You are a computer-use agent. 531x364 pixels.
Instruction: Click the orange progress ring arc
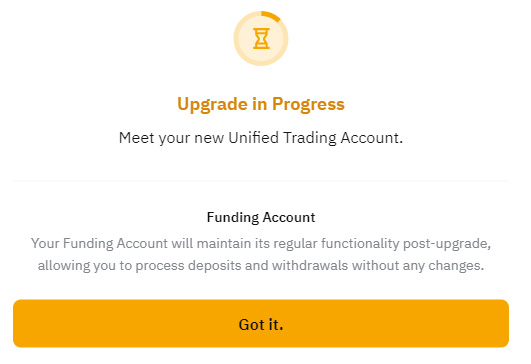tap(271, 16)
